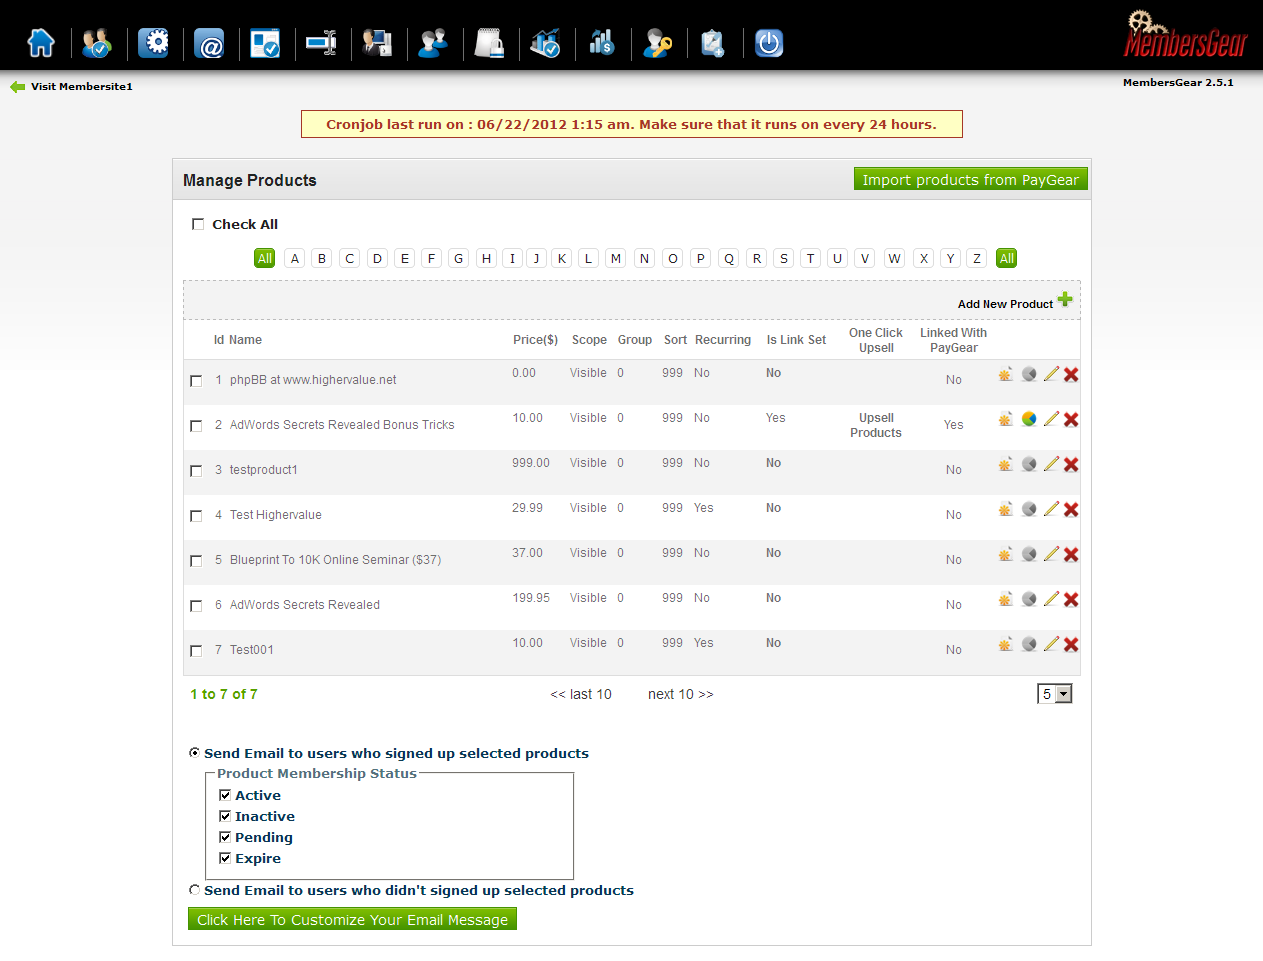Edit Test Highervalue using pencil icon
Image resolution: width=1263 pixels, height=961 pixels.
point(1051,509)
